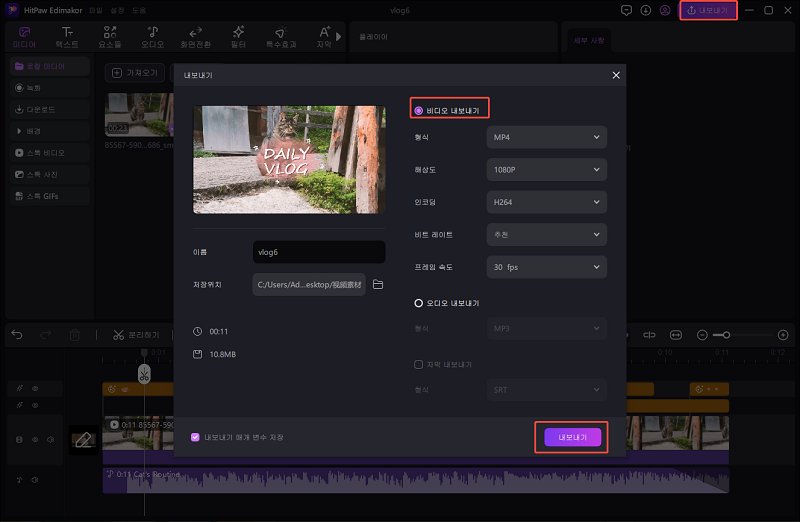Open the 다운로드 (Download) sidebar item
The image size is (800, 522).
tap(49, 109)
